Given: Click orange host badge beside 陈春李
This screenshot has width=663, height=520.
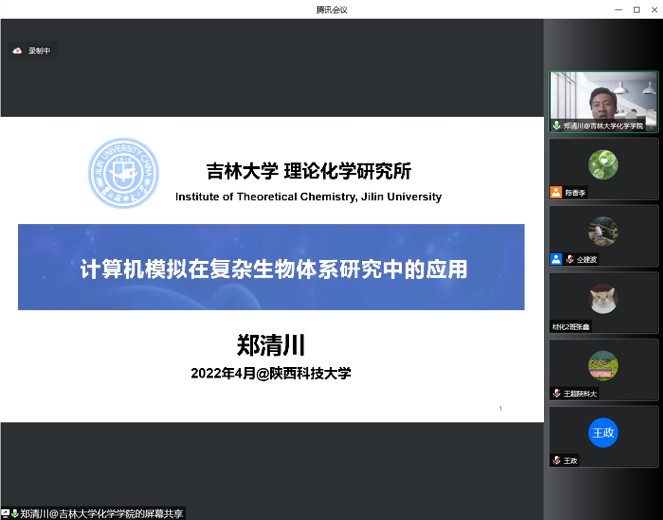Looking at the screenshot, I should point(556,192).
